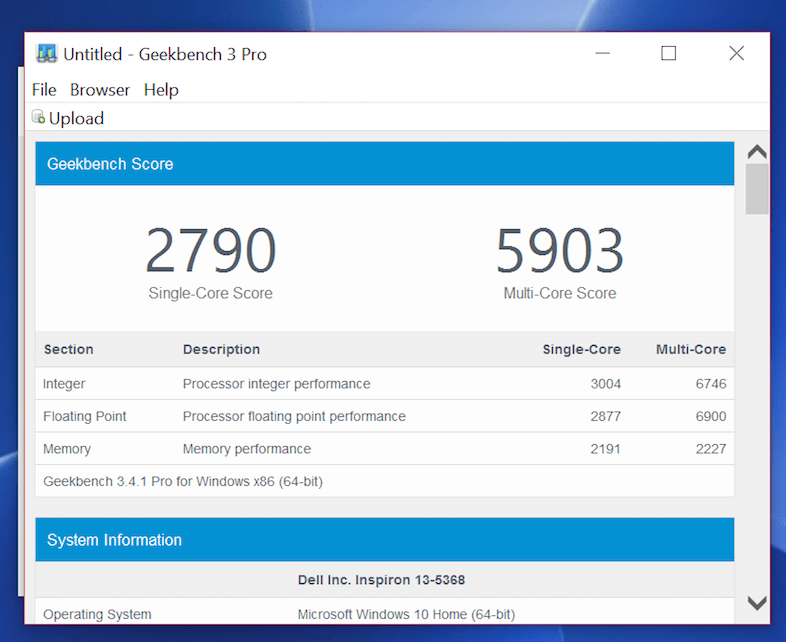Click the Upload toolbar button
This screenshot has height=642, width=786.
(x=68, y=118)
